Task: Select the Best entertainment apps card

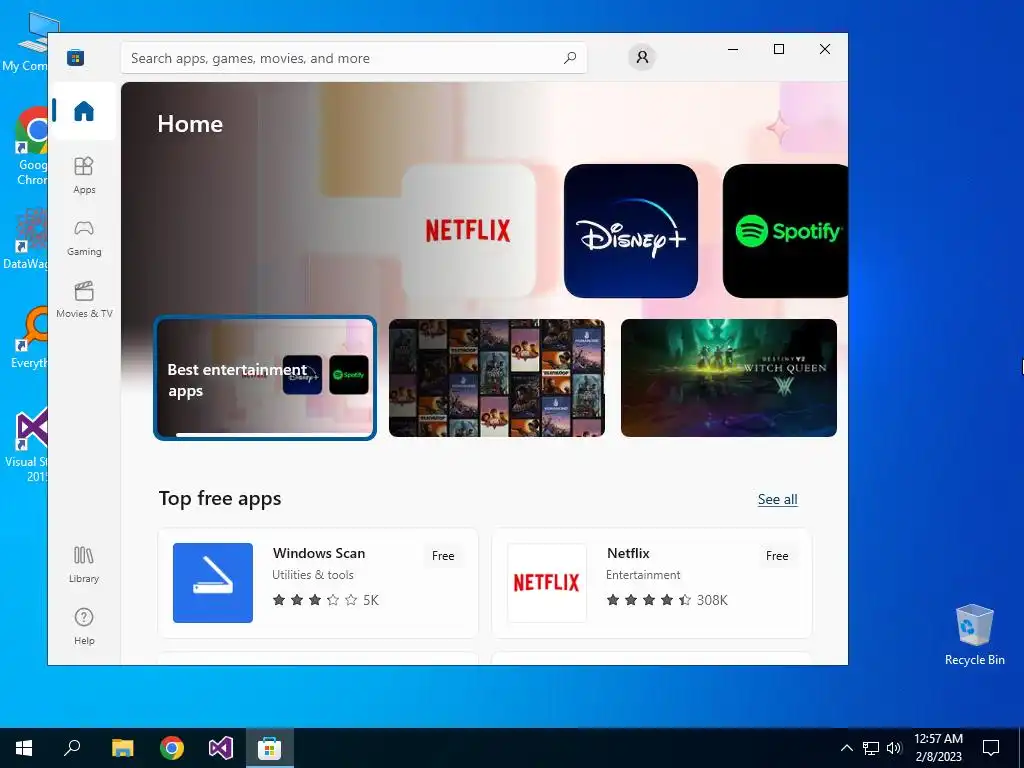Action: pos(264,378)
